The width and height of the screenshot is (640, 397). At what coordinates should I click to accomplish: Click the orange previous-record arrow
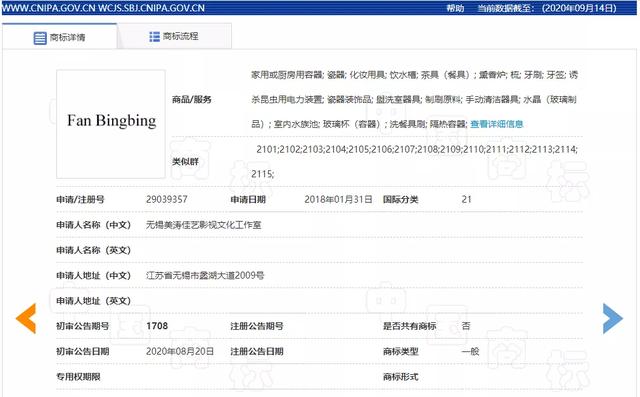pyautogui.click(x=26, y=319)
